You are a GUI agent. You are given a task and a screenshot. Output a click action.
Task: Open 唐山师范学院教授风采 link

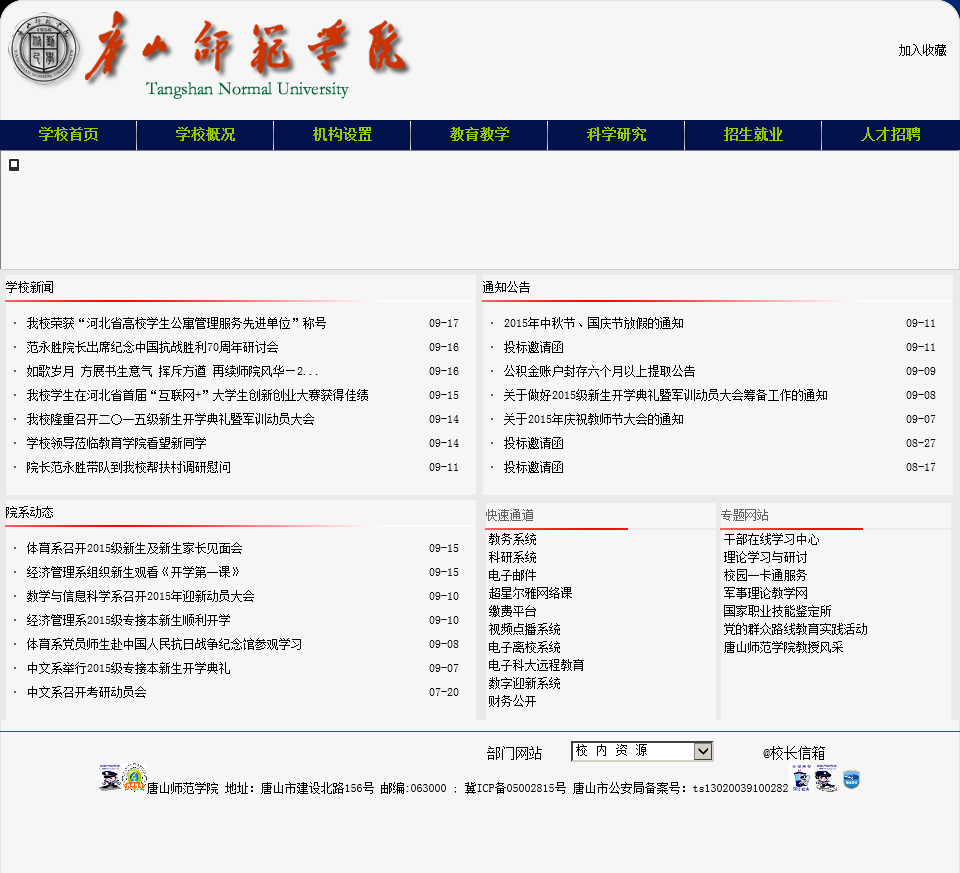click(x=784, y=647)
